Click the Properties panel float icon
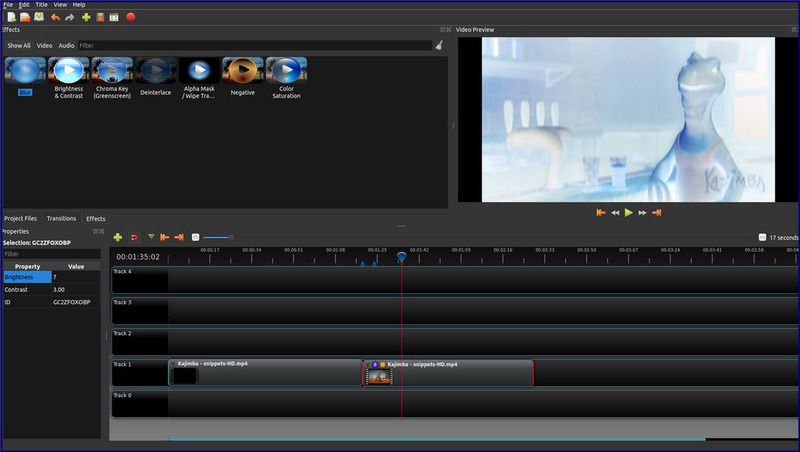The height and width of the screenshot is (452, 800). (x=95, y=231)
